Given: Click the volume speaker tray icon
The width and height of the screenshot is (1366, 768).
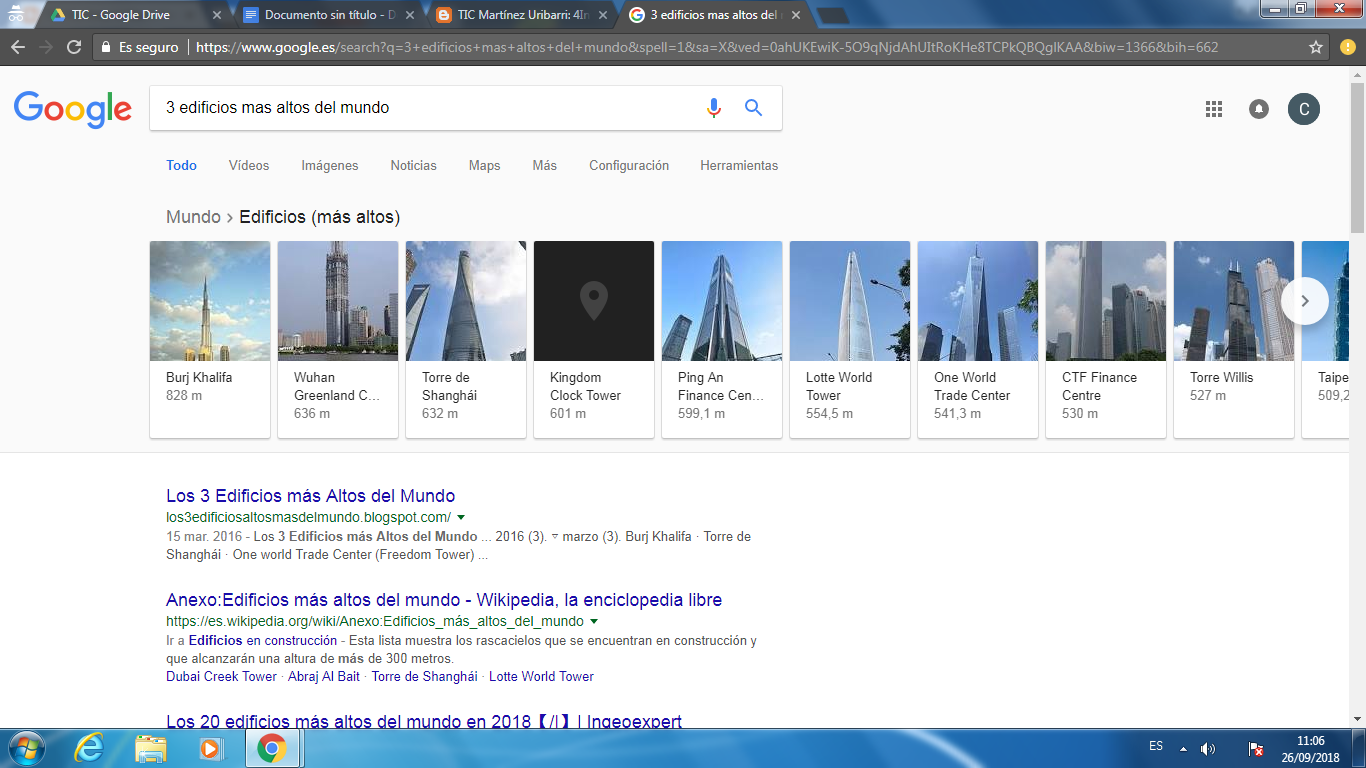Looking at the screenshot, I should [x=1208, y=748].
